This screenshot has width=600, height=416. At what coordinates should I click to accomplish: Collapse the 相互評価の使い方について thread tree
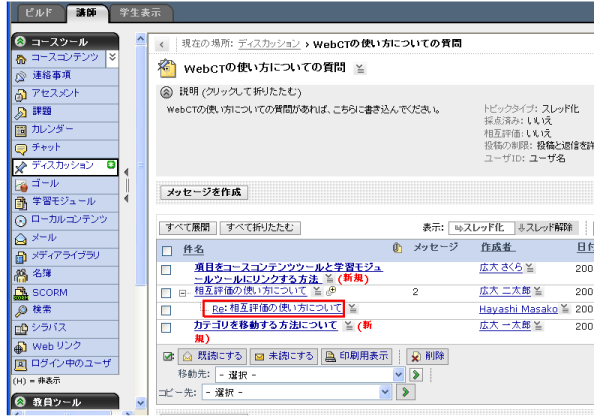[x=183, y=294]
